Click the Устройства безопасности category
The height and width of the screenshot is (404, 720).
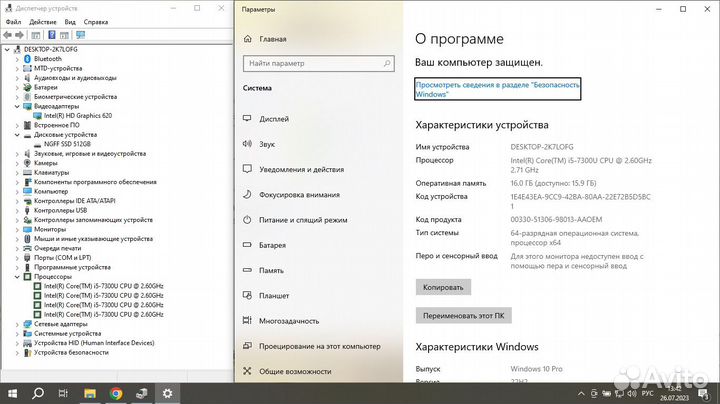[x=71, y=353]
